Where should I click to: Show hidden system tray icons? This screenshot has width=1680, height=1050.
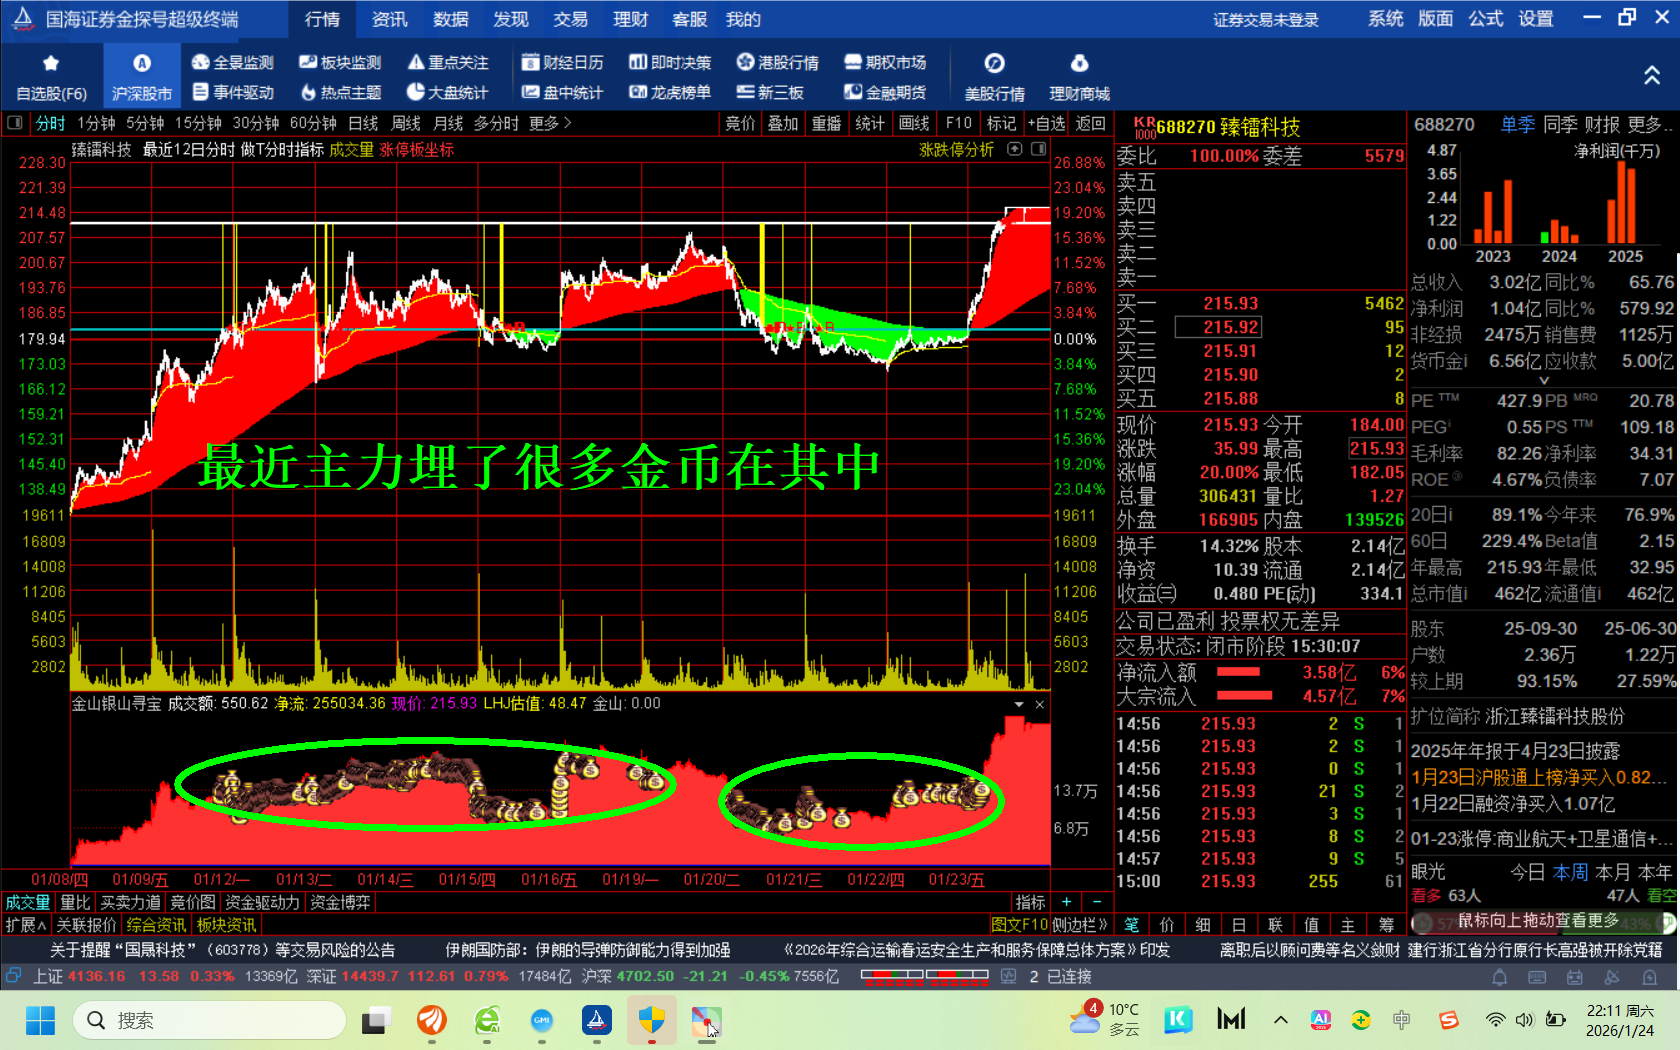(x=1281, y=1020)
